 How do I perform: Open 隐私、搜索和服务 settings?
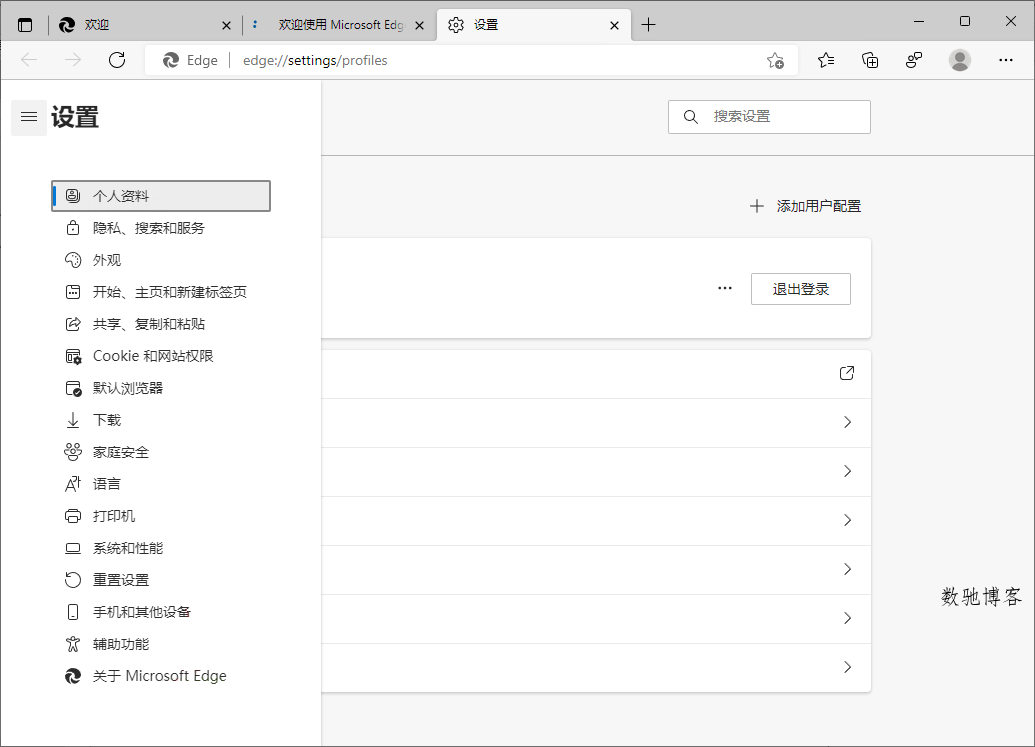tap(161, 228)
